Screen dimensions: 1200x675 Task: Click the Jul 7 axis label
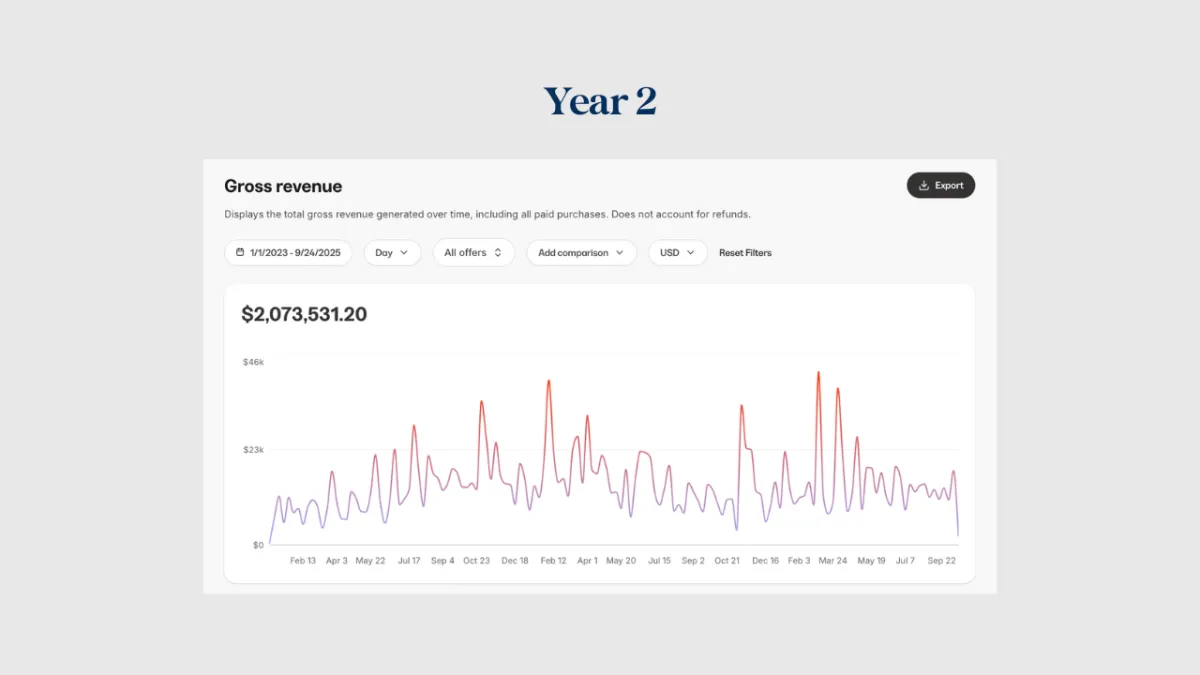tap(905, 561)
